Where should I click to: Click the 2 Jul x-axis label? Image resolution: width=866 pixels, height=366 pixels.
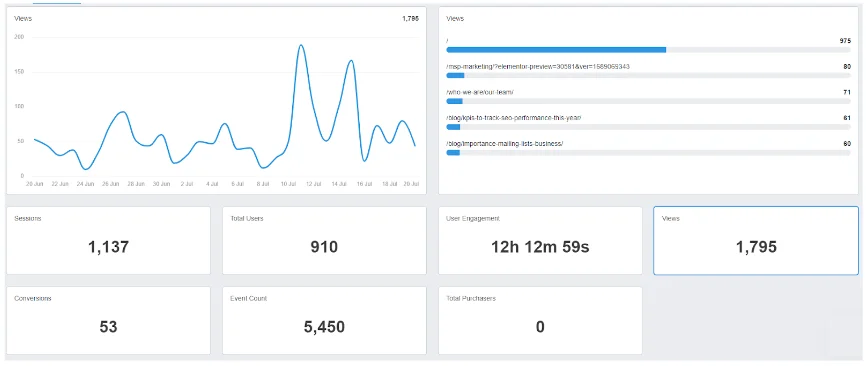click(x=187, y=184)
